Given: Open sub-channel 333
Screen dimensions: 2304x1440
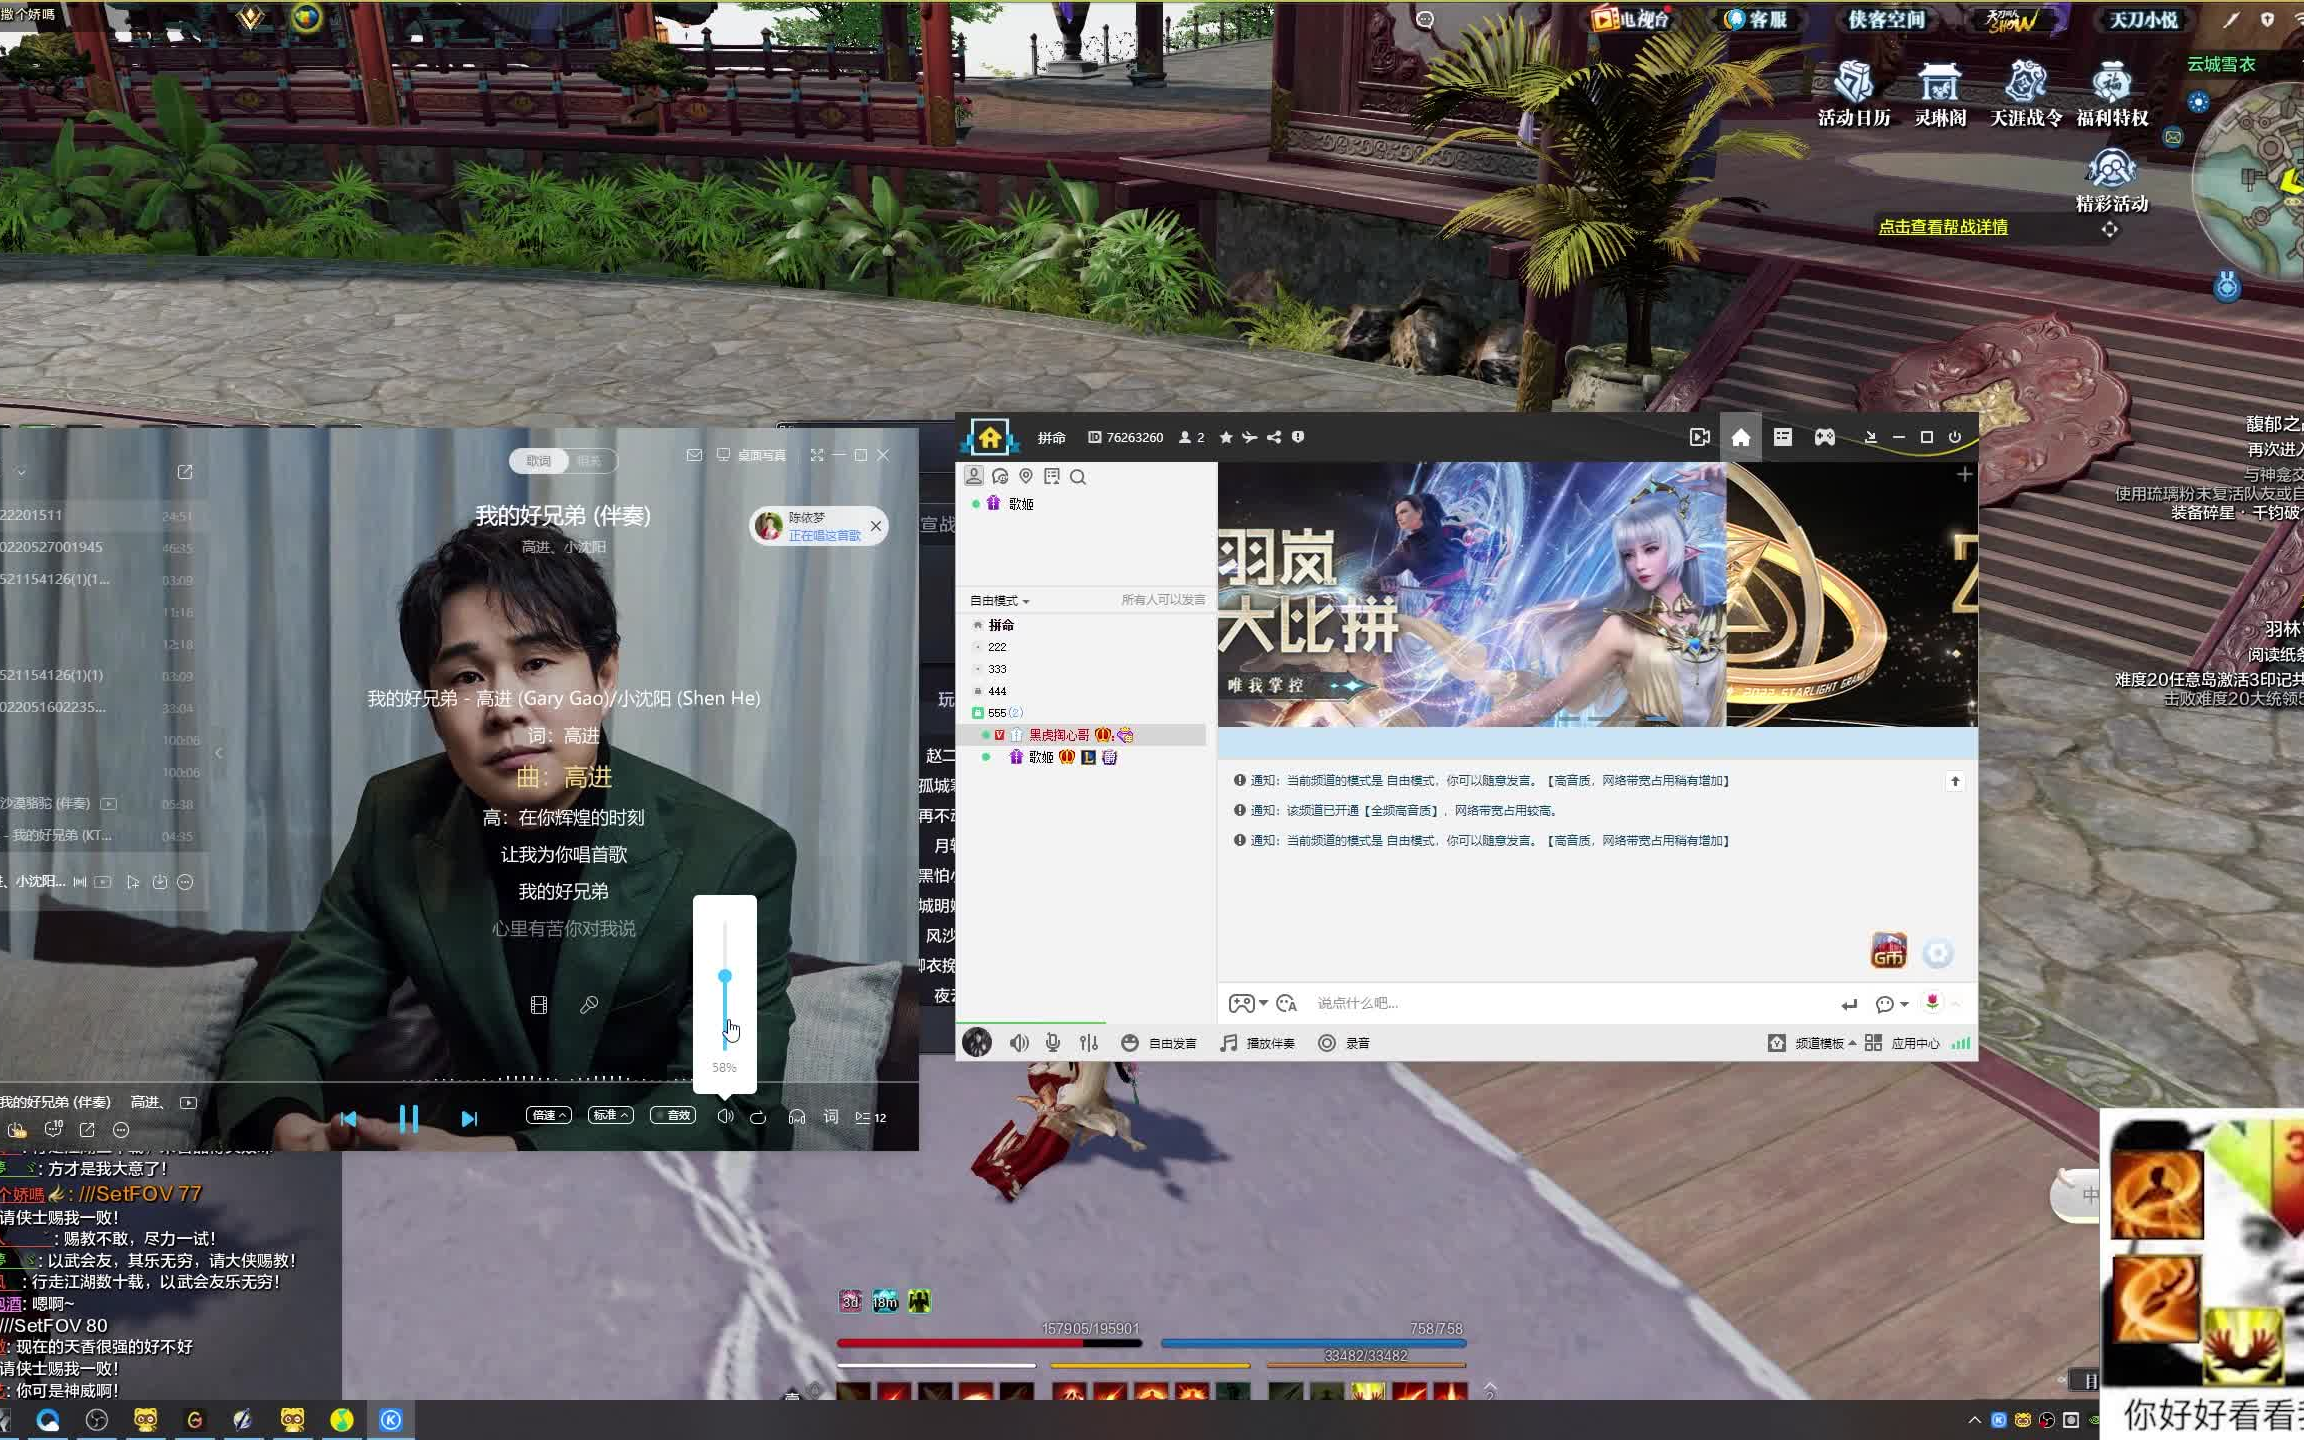Looking at the screenshot, I should coord(997,669).
